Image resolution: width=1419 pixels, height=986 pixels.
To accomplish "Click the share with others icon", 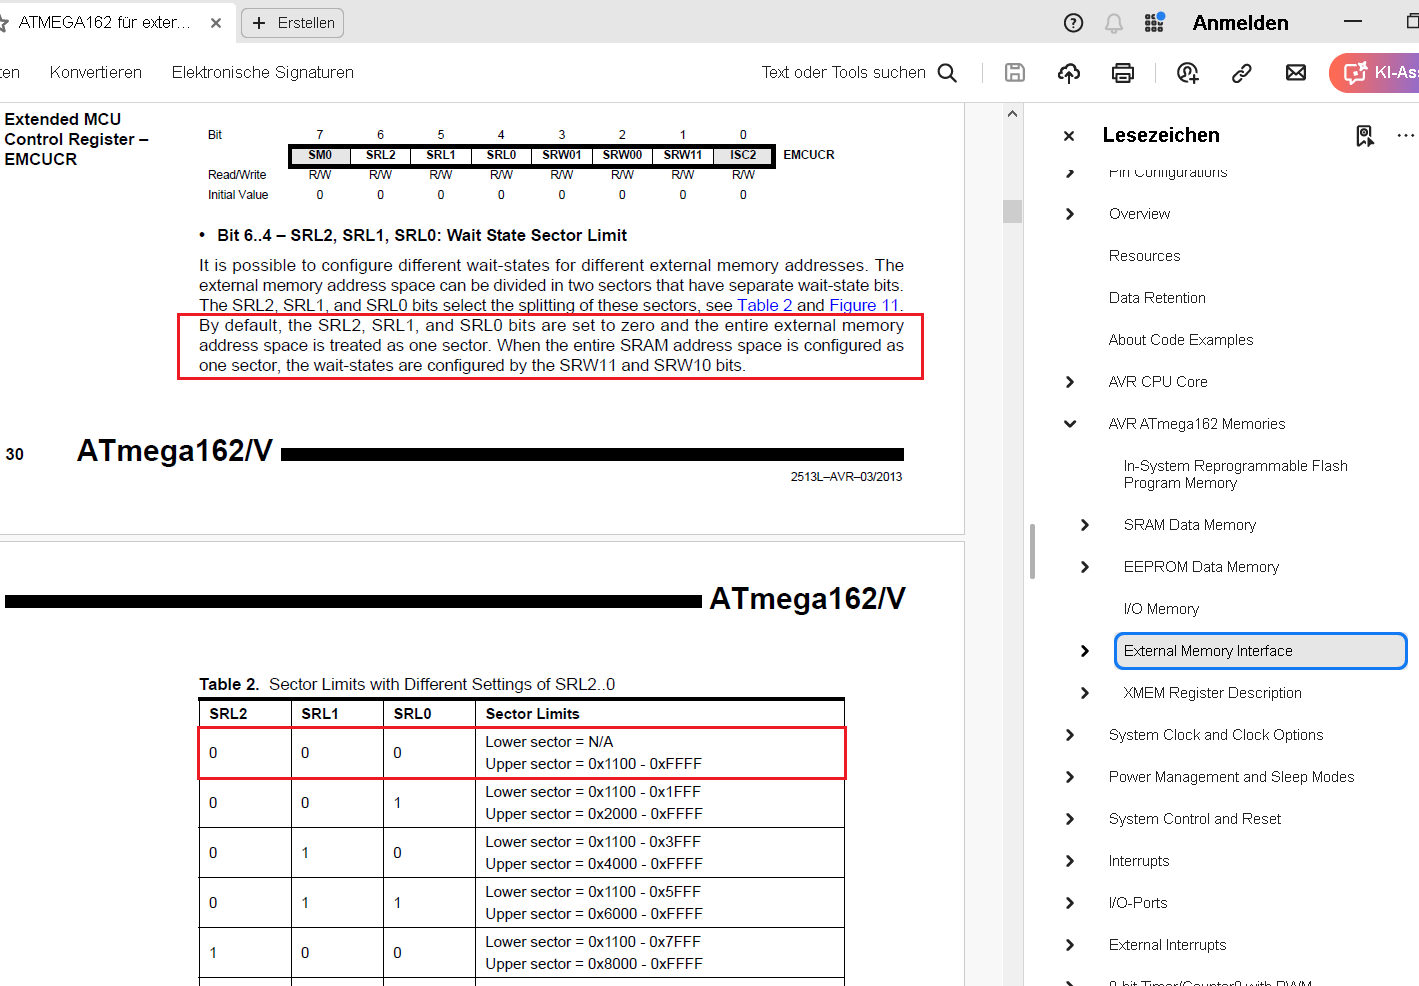I will (x=1188, y=72).
